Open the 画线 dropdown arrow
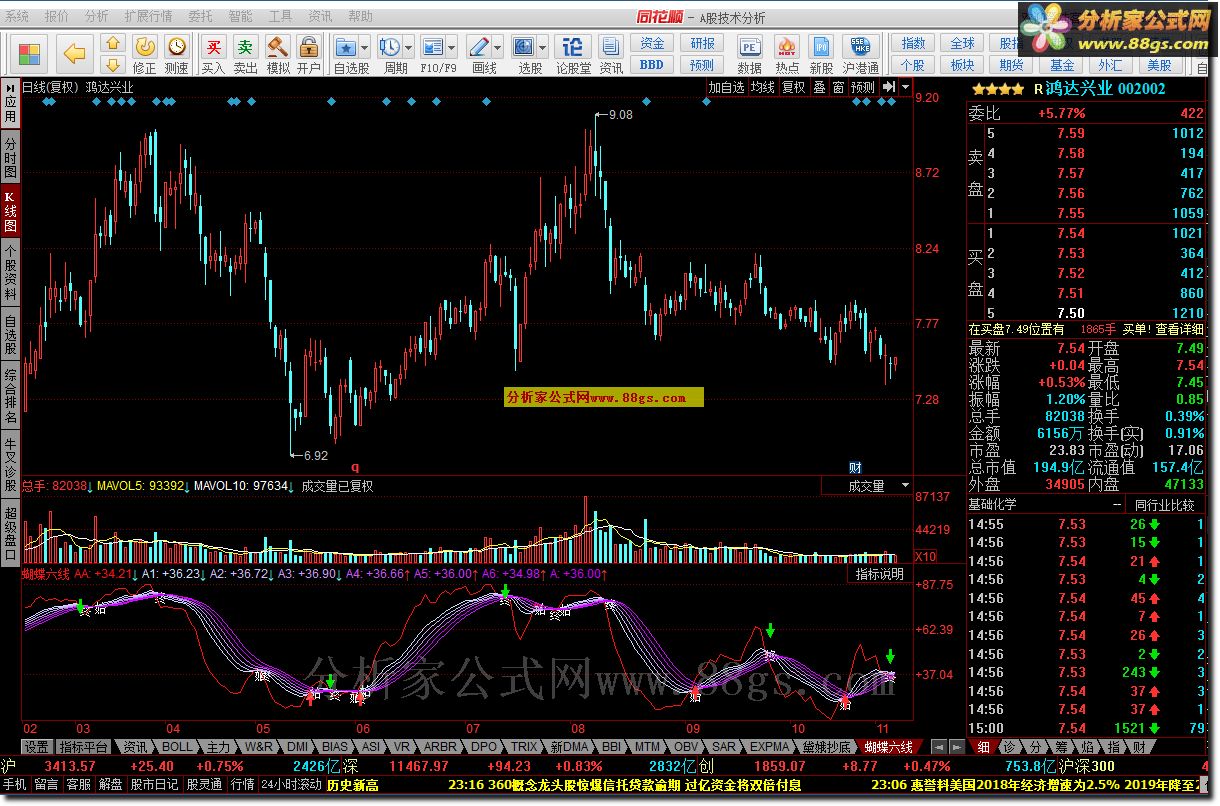The image size is (1220, 806). (499, 47)
